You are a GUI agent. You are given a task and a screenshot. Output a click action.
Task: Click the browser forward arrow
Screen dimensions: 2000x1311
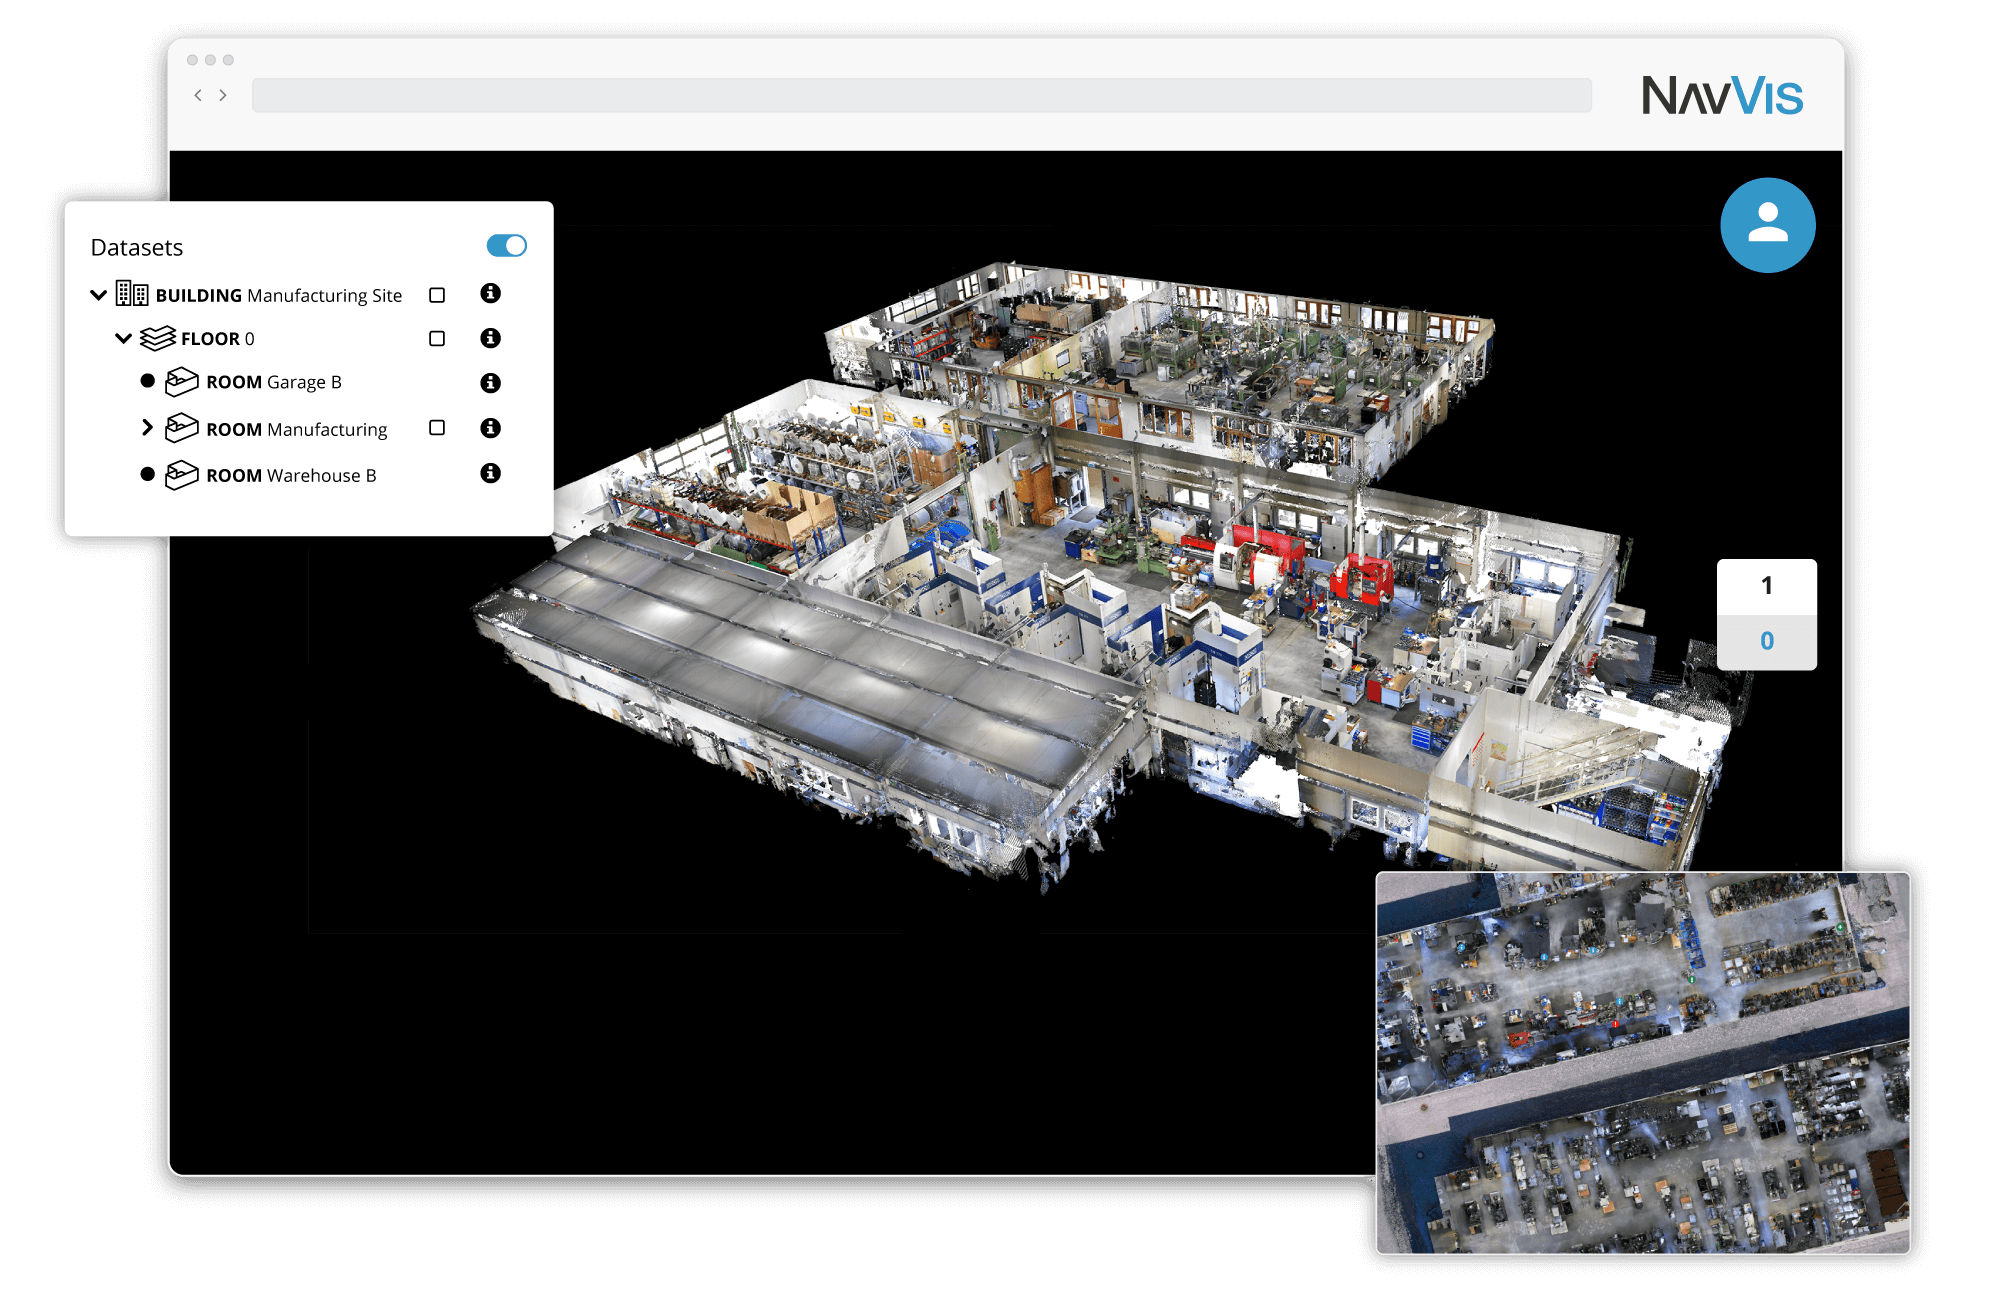tap(223, 95)
